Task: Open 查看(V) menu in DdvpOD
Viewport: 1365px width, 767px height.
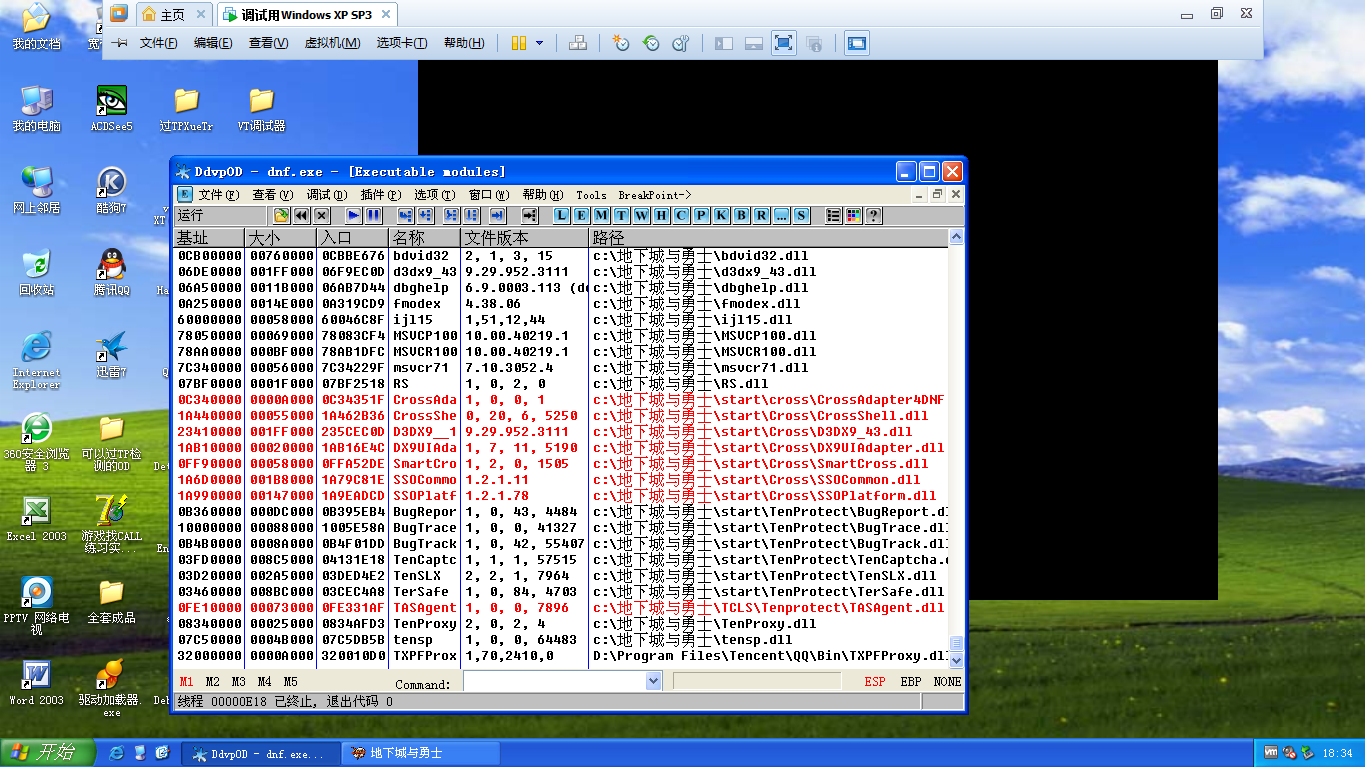Action: coord(273,195)
